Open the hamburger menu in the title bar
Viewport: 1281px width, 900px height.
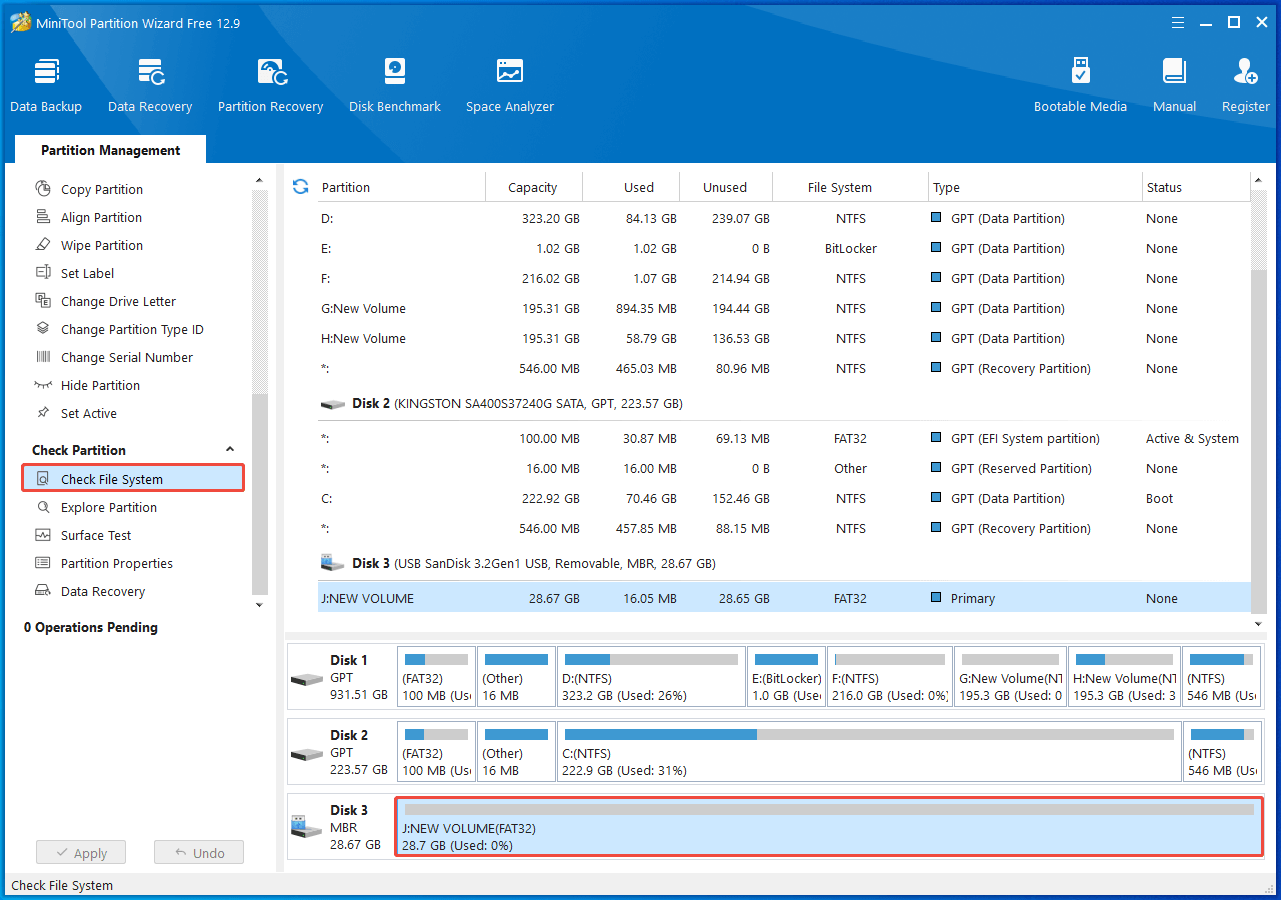click(1177, 22)
